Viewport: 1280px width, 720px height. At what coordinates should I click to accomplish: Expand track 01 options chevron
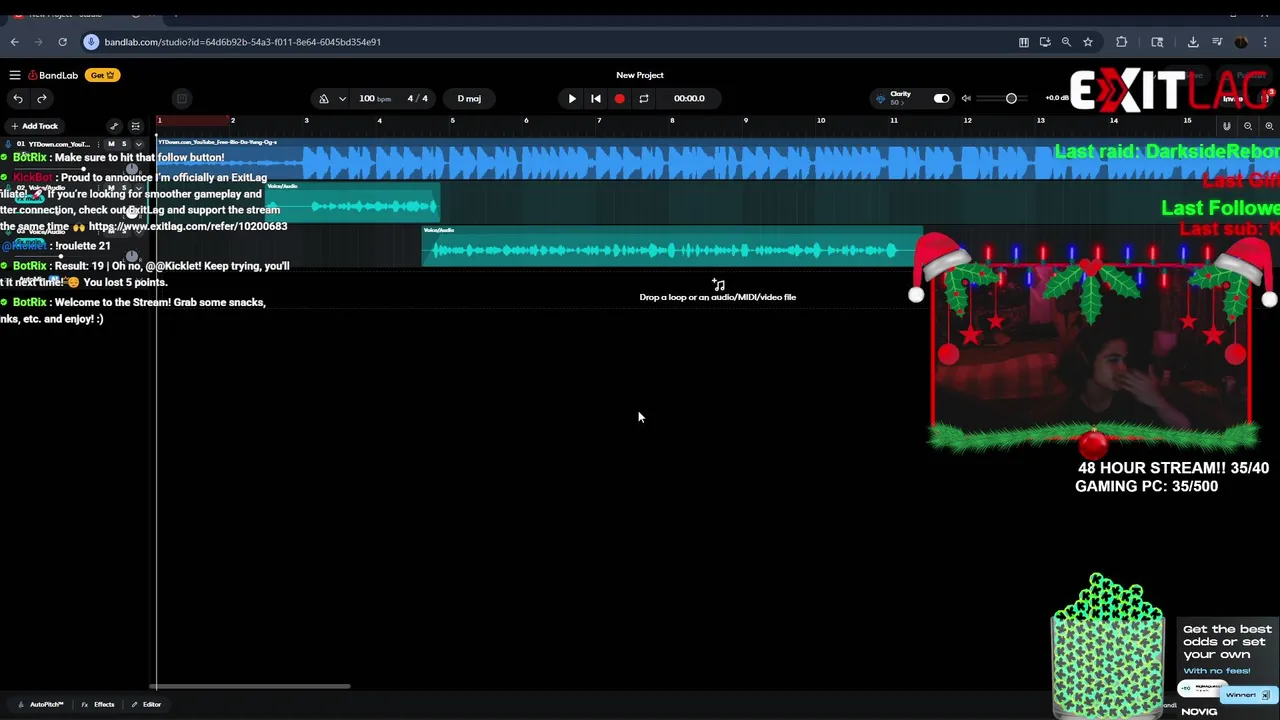coord(139,144)
